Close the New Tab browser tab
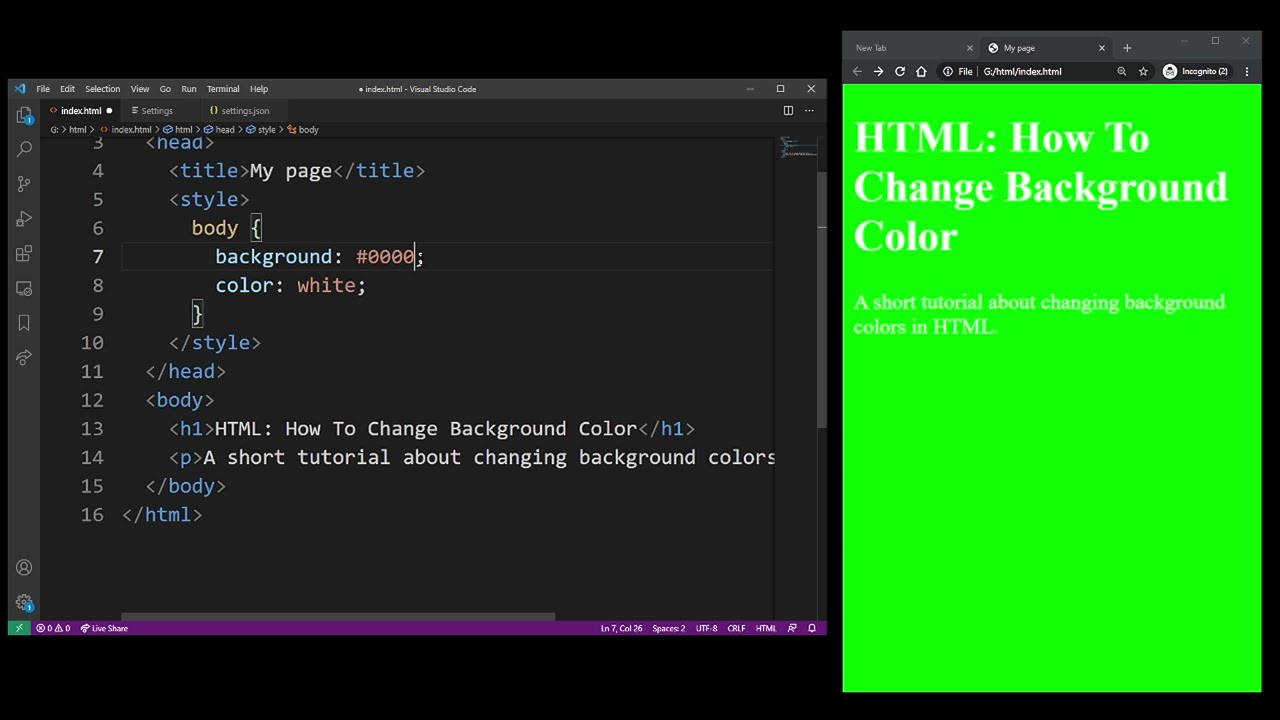Screen dimensions: 1280x720 [x=969, y=48]
